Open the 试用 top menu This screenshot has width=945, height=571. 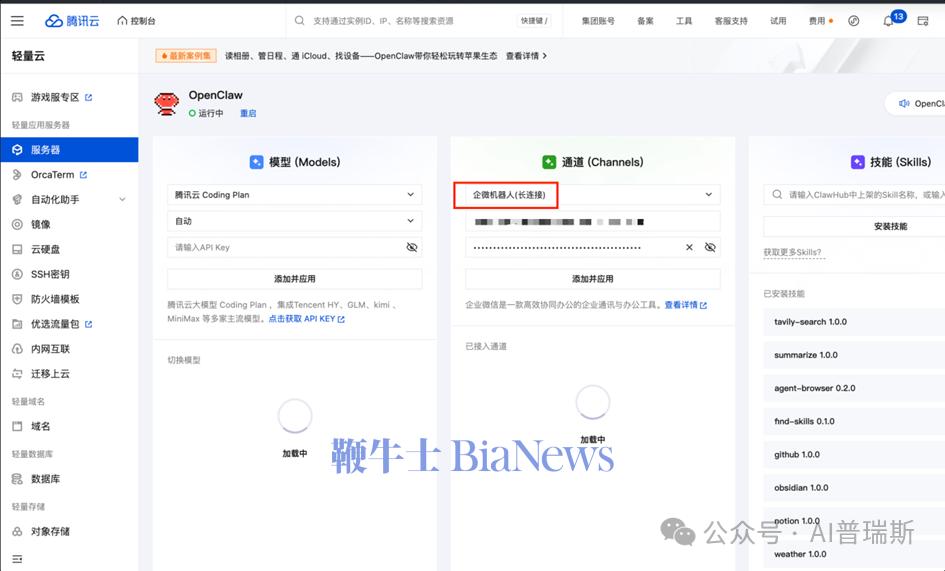click(778, 21)
